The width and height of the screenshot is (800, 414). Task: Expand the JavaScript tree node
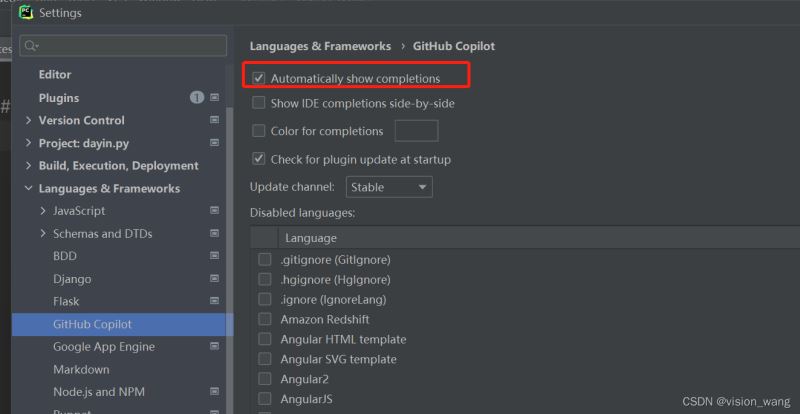click(x=43, y=211)
